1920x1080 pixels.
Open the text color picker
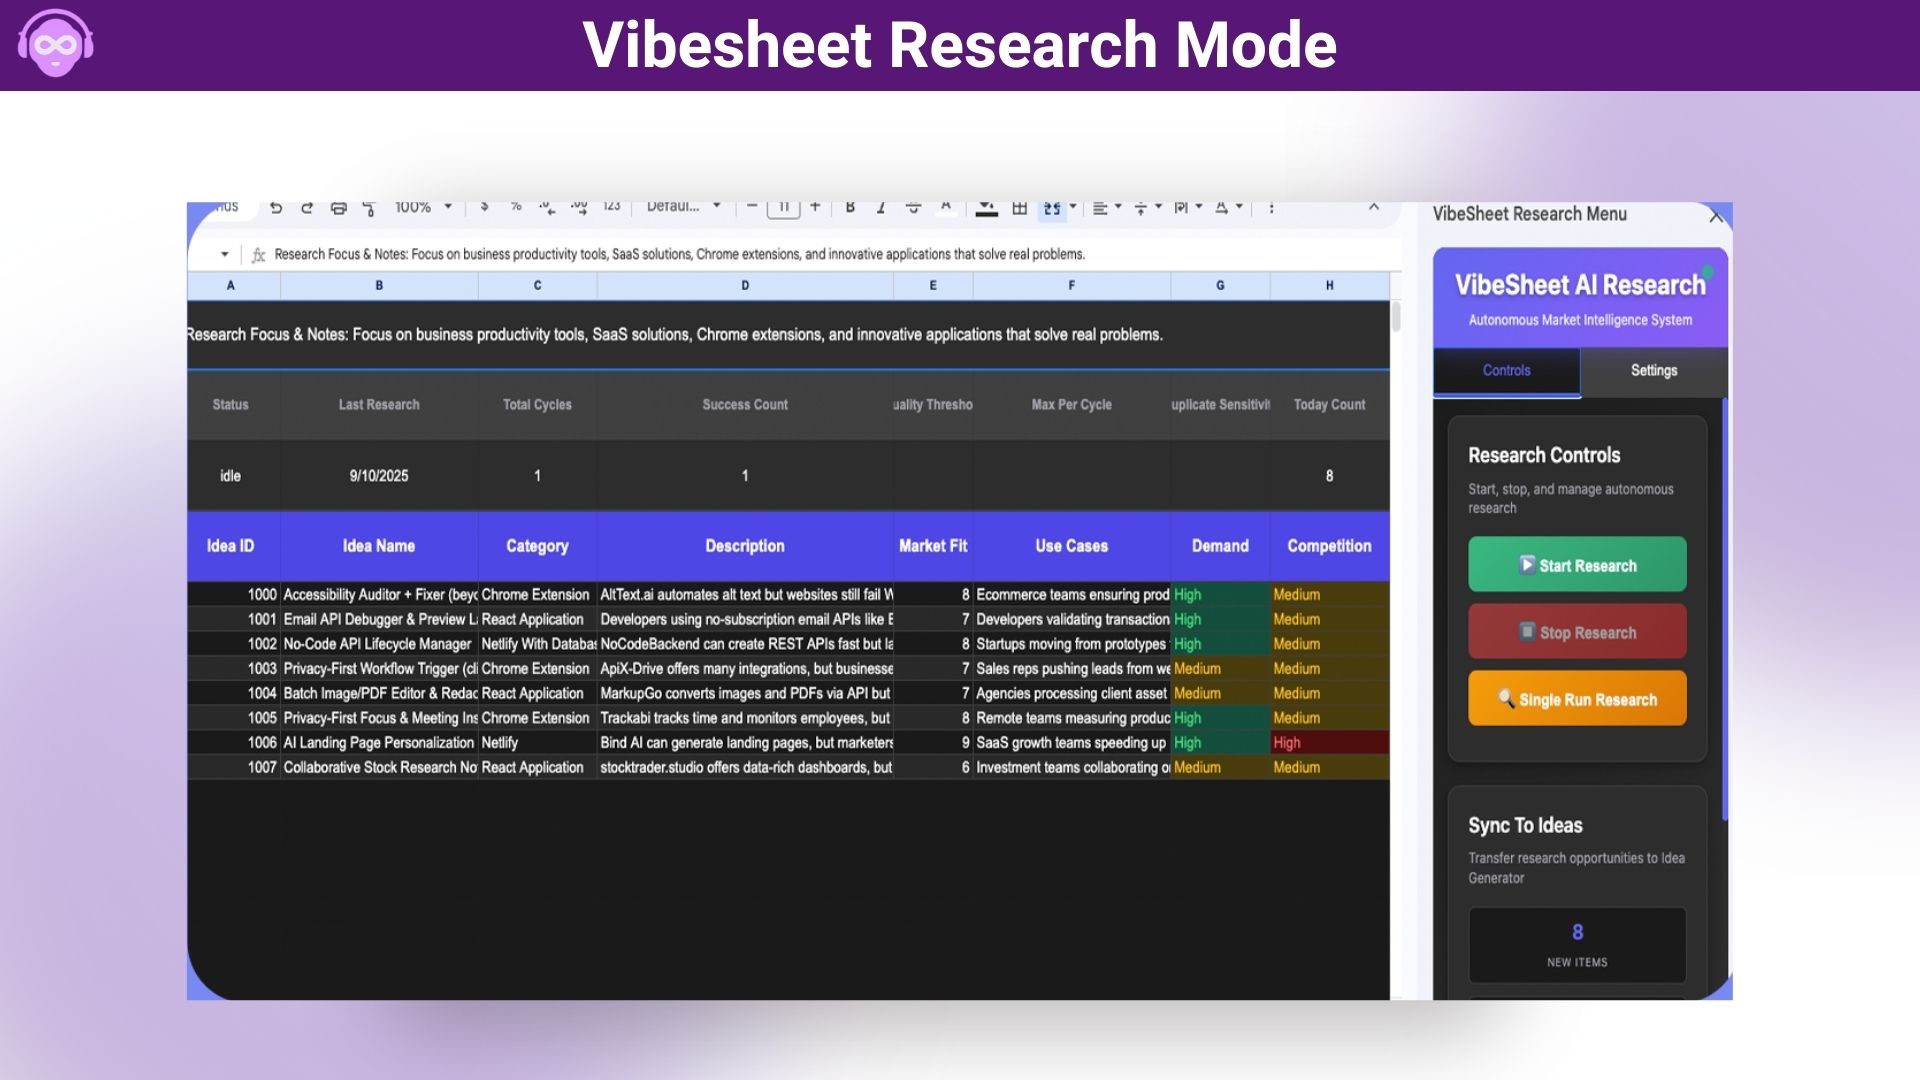pyautogui.click(x=947, y=207)
